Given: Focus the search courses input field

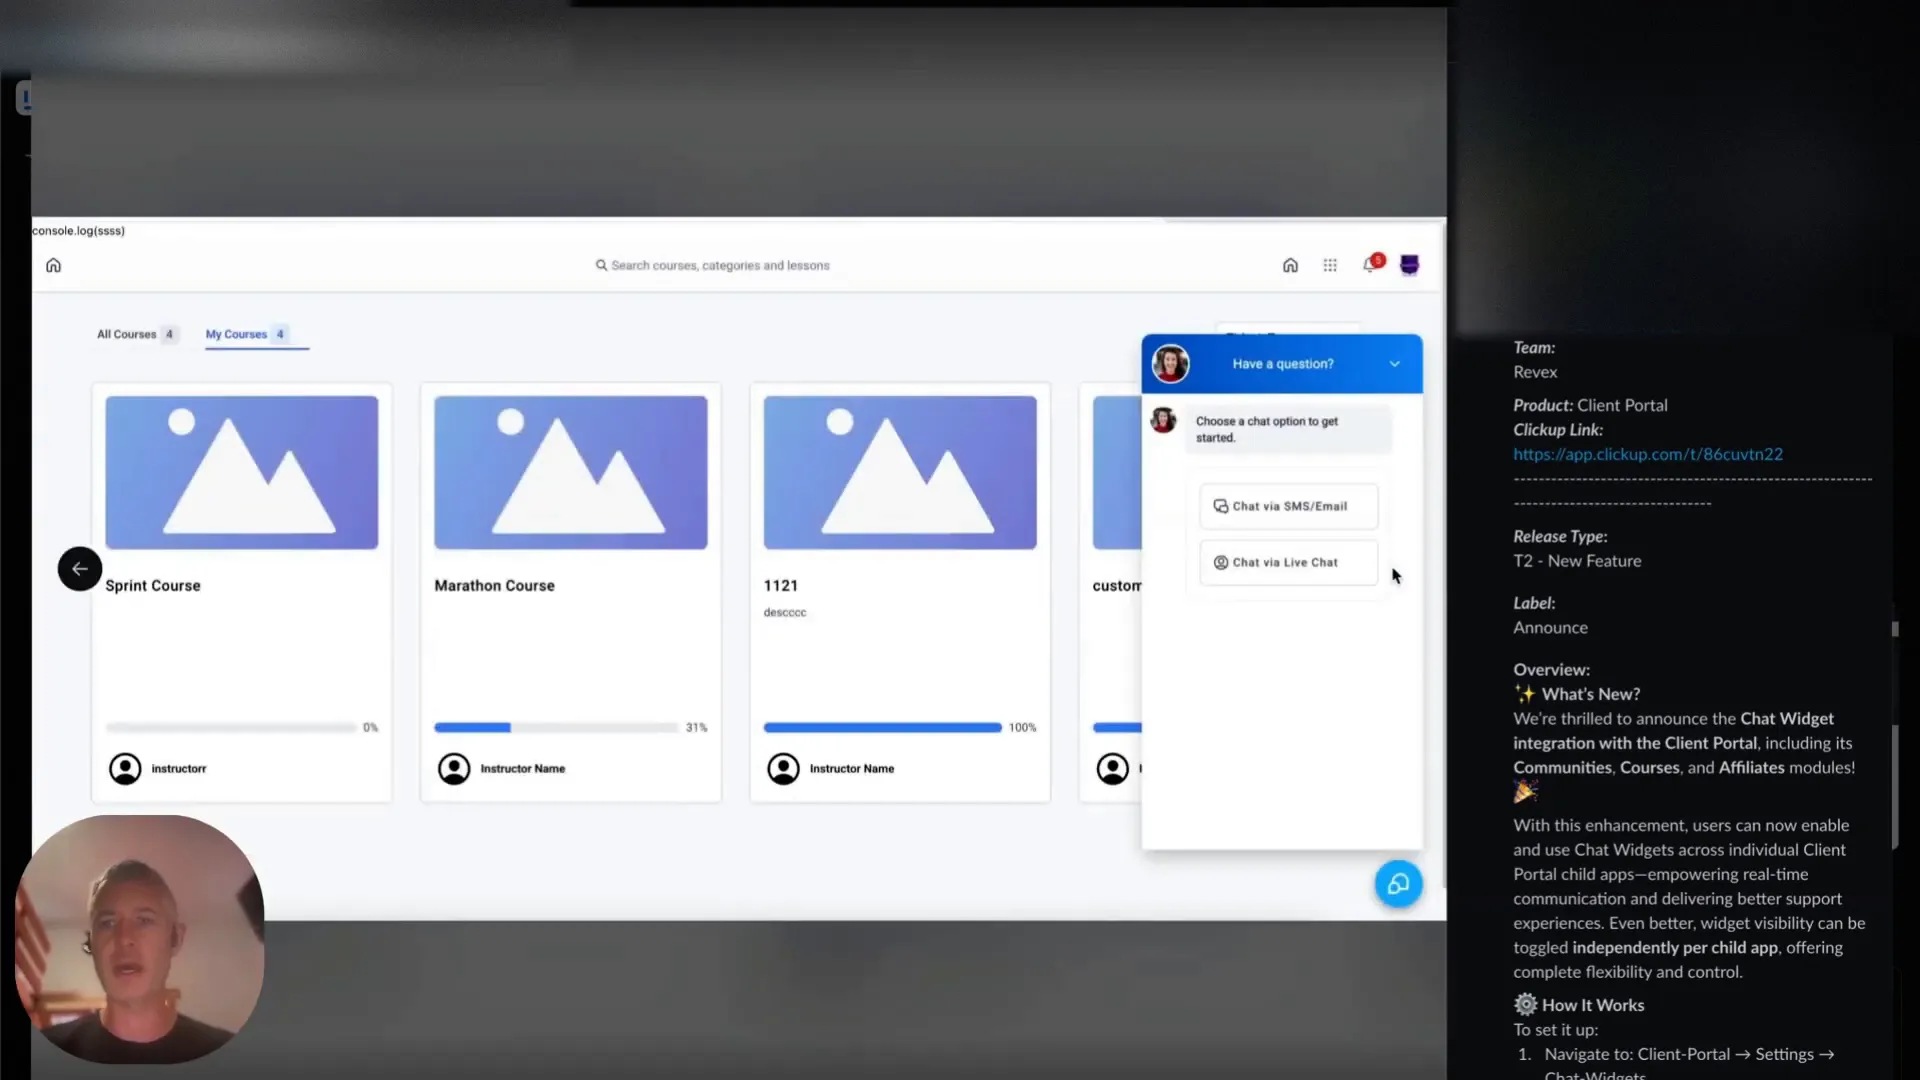Looking at the screenshot, I should [720, 265].
